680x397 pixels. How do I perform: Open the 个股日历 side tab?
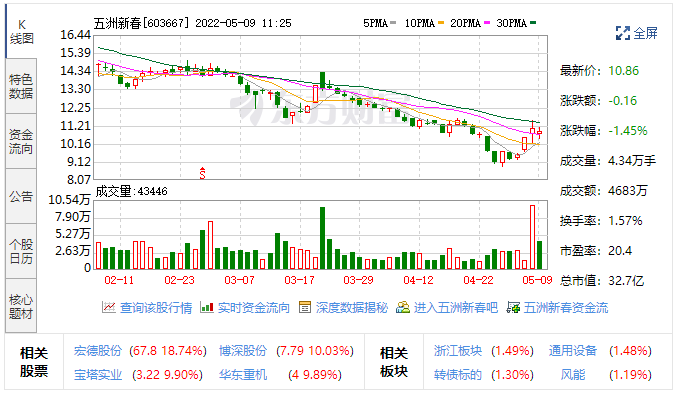pyautogui.click(x=21, y=252)
